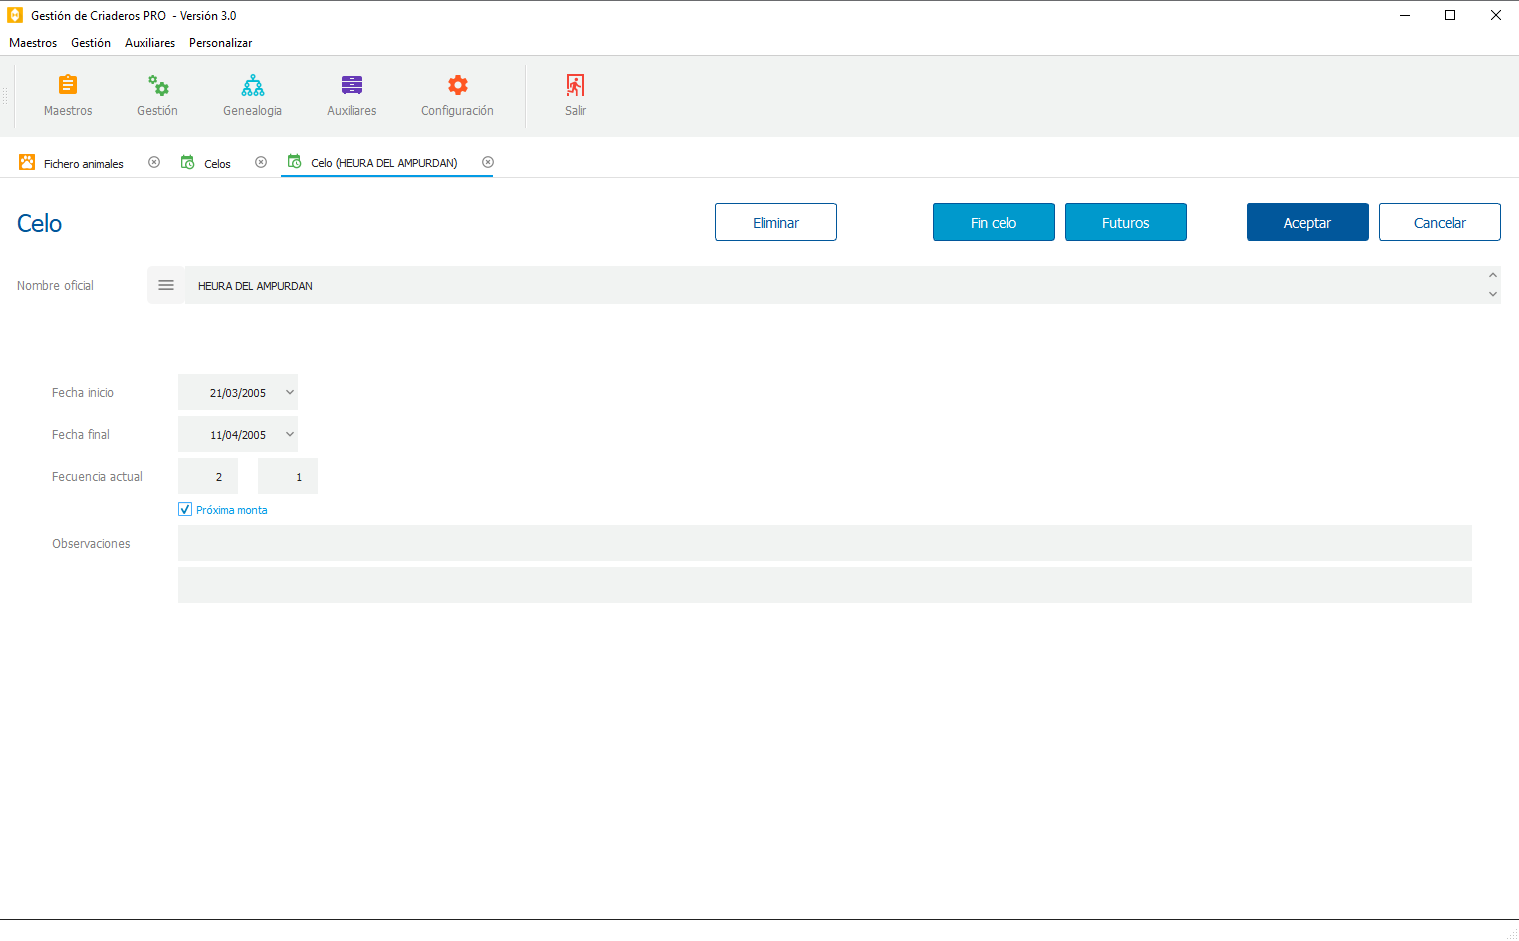The image size is (1519, 941).
Task: Enable the Próxima monta checkbox
Action: pos(185,509)
